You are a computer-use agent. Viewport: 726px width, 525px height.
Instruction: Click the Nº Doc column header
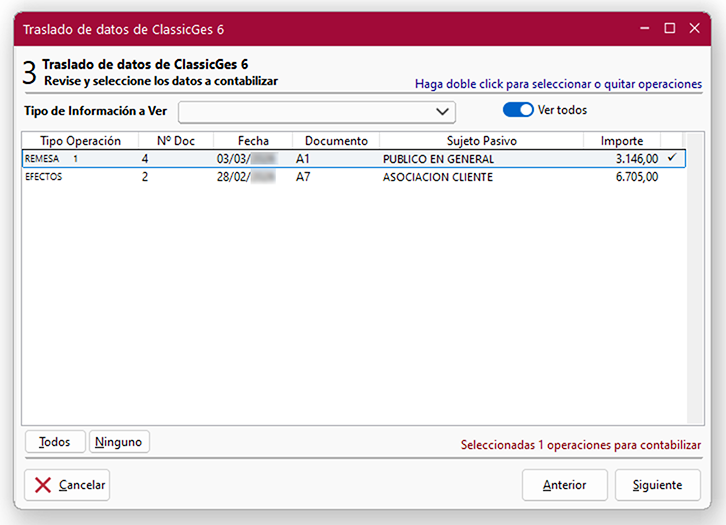tap(176, 141)
